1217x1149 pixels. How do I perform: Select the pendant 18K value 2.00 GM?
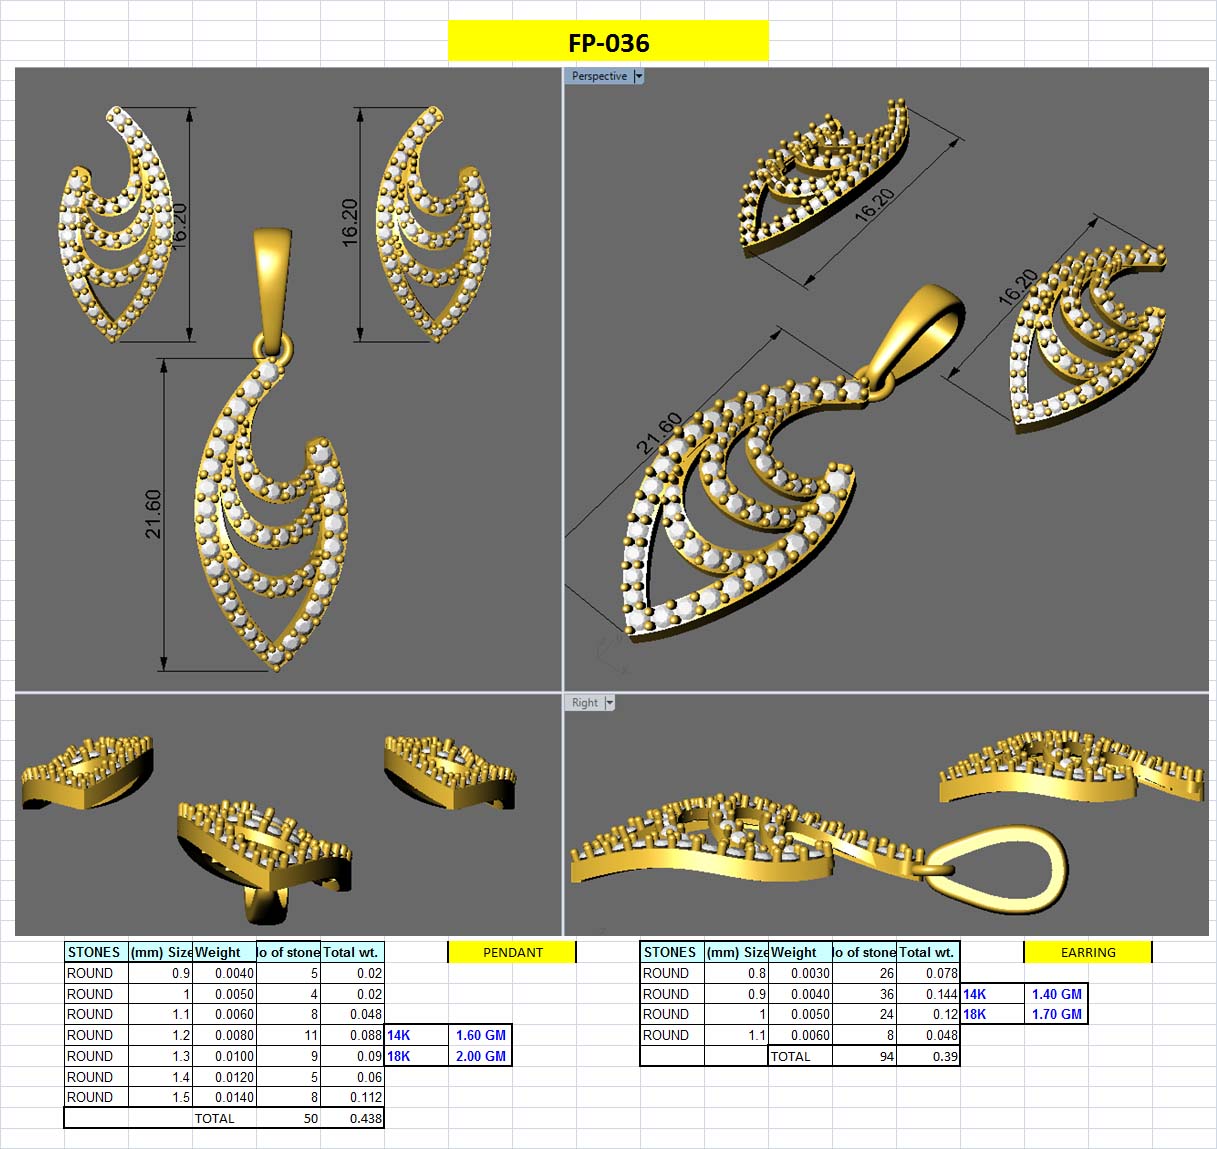pos(480,1056)
